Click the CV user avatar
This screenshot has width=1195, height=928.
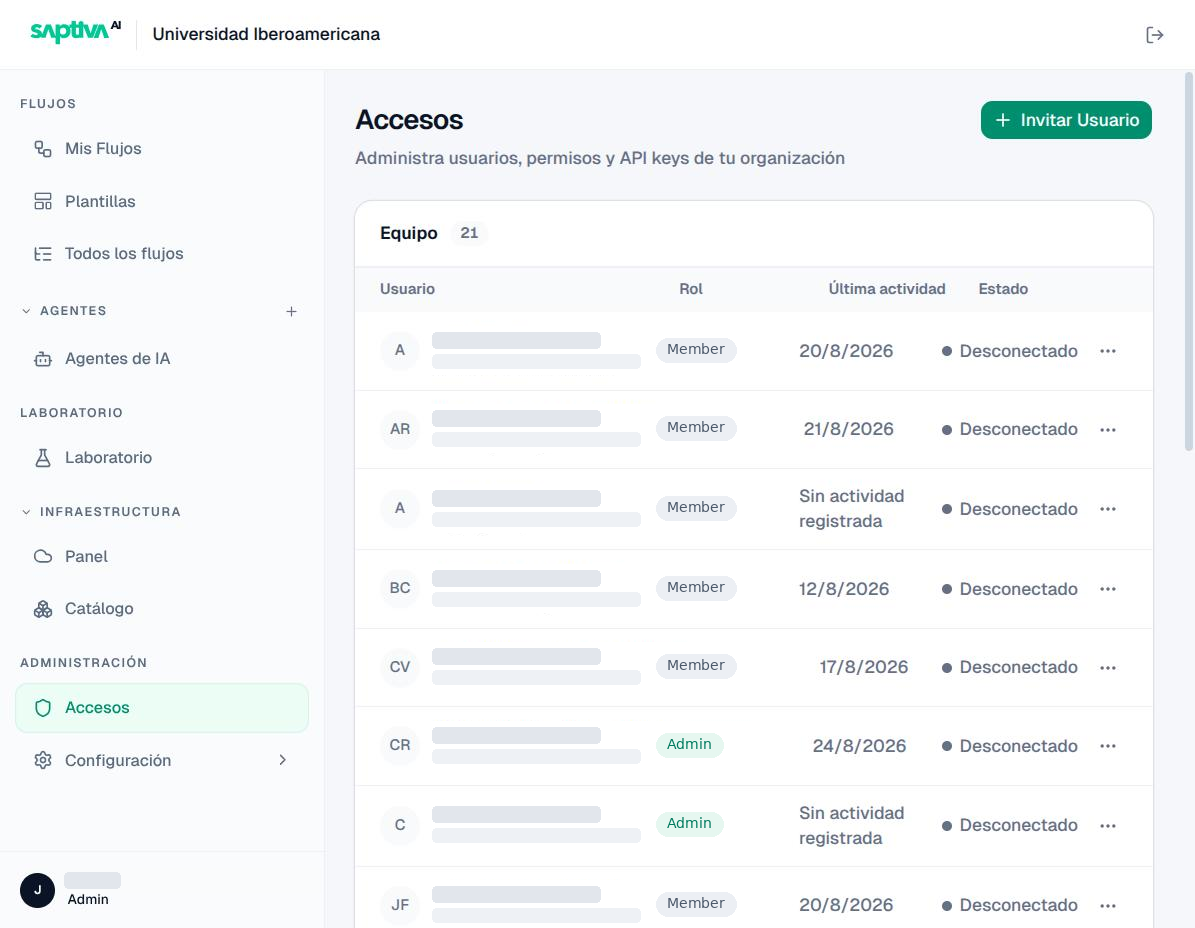[400, 667]
